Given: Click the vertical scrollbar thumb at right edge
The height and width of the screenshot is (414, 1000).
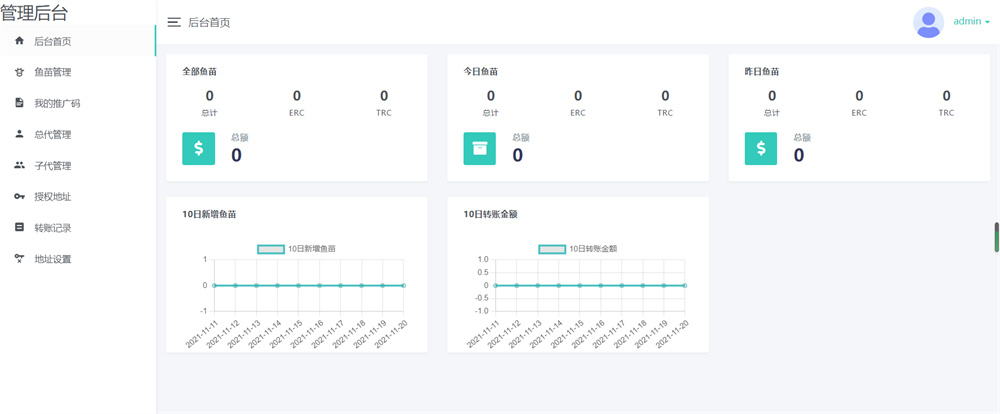Looking at the screenshot, I should [x=996, y=237].
